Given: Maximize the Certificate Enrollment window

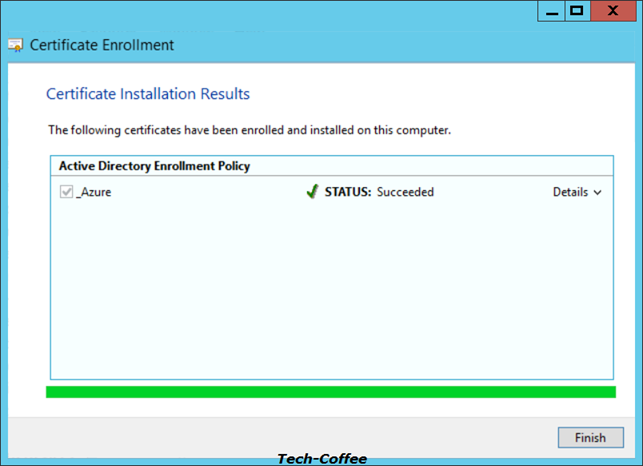Looking at the screenshot, I should pyautogui.click(x=577, y=11).
